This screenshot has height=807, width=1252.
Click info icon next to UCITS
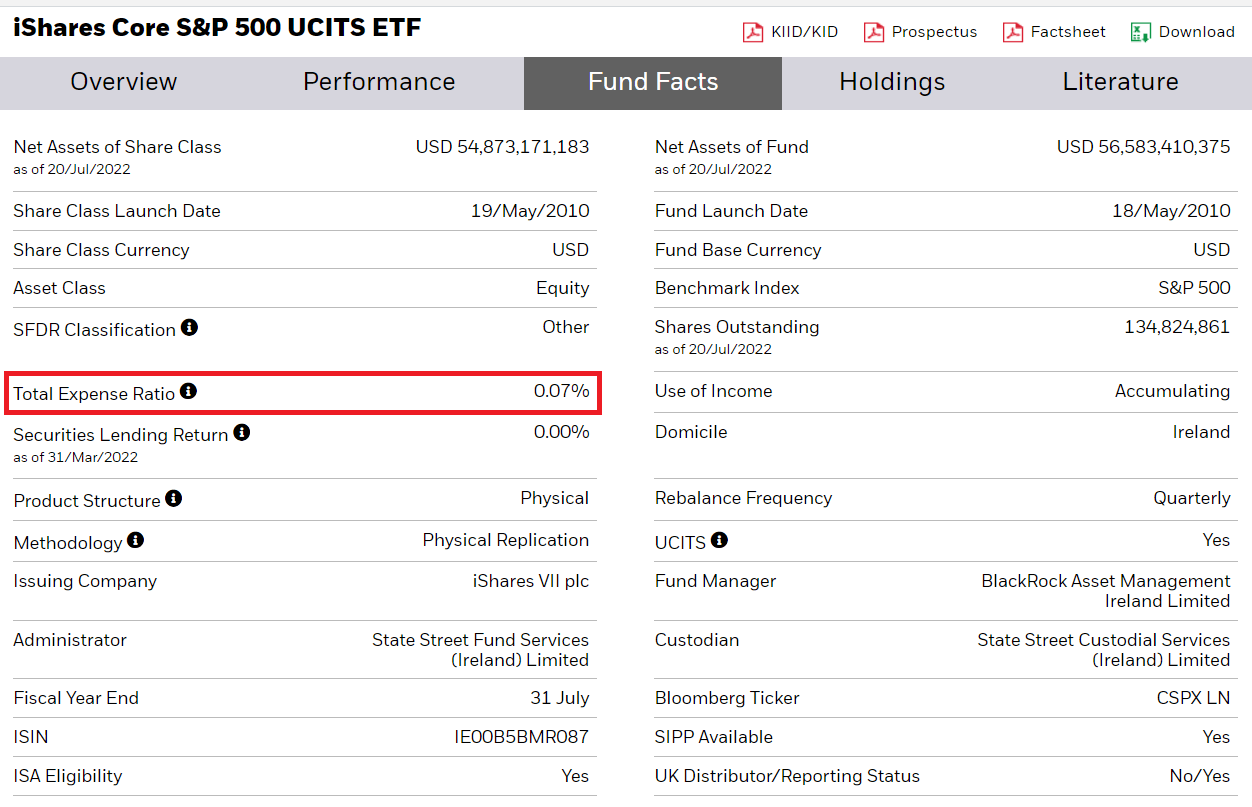coord(719,540)
